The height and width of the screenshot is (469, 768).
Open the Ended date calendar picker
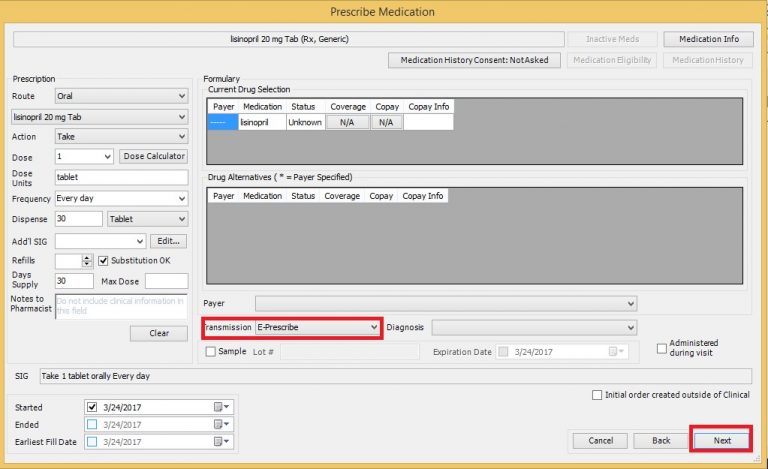point(221,424)
